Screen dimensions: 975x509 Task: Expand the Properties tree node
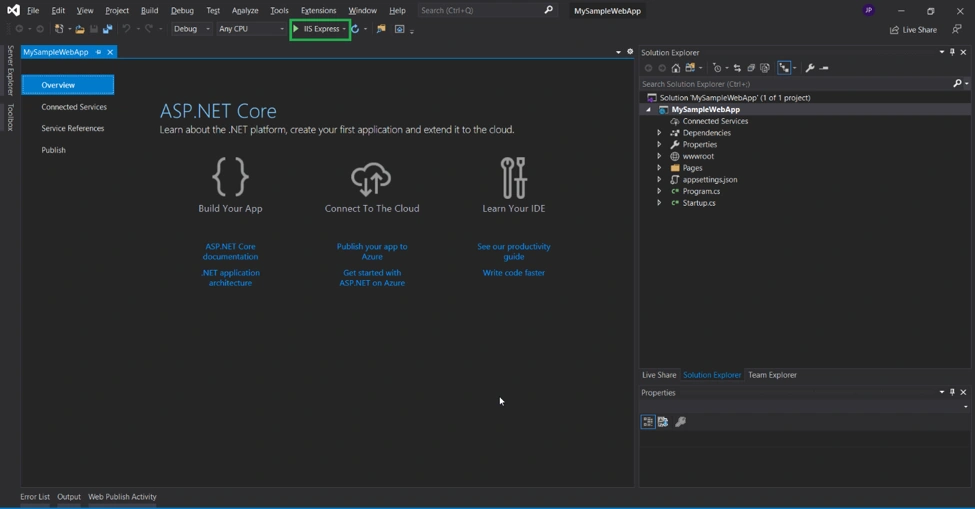pyautogui.click(x=659, y=144)
